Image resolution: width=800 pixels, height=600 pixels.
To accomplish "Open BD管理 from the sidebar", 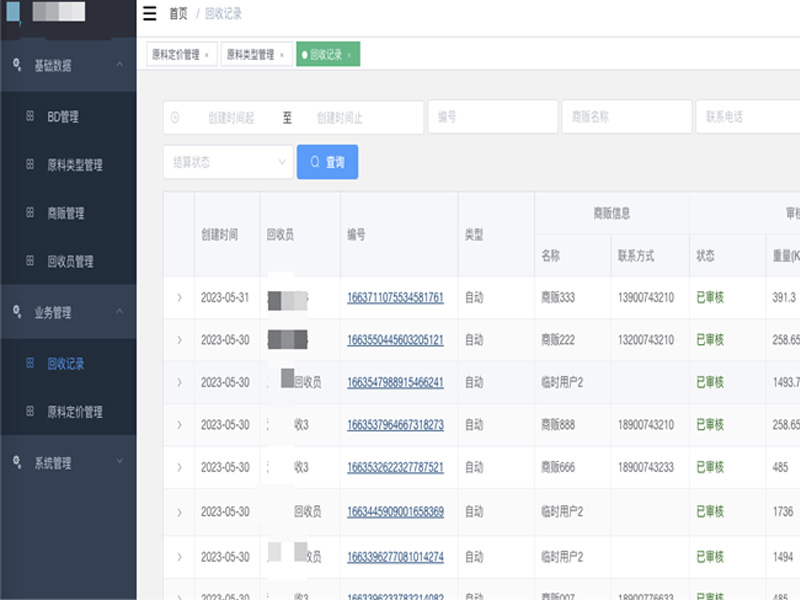I will 62,117.
